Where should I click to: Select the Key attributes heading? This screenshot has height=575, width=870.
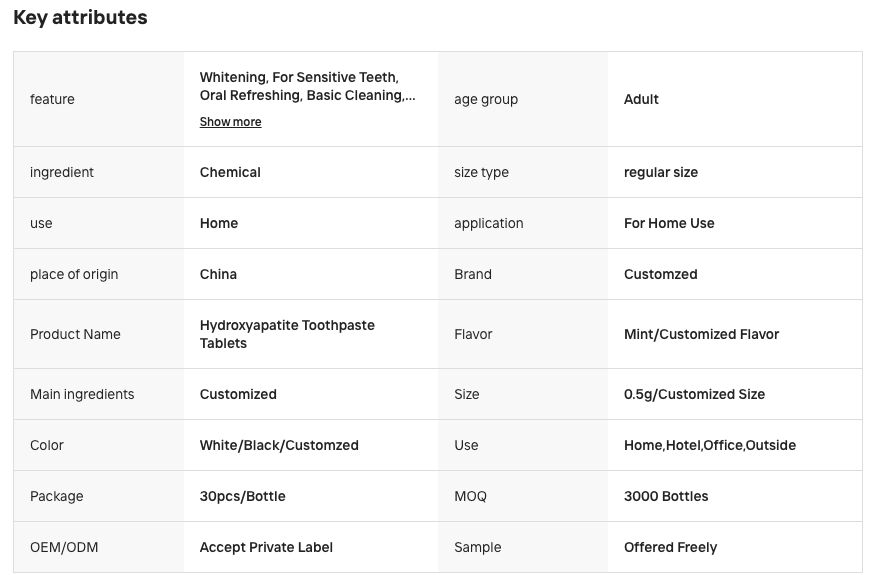click(80, 17)
